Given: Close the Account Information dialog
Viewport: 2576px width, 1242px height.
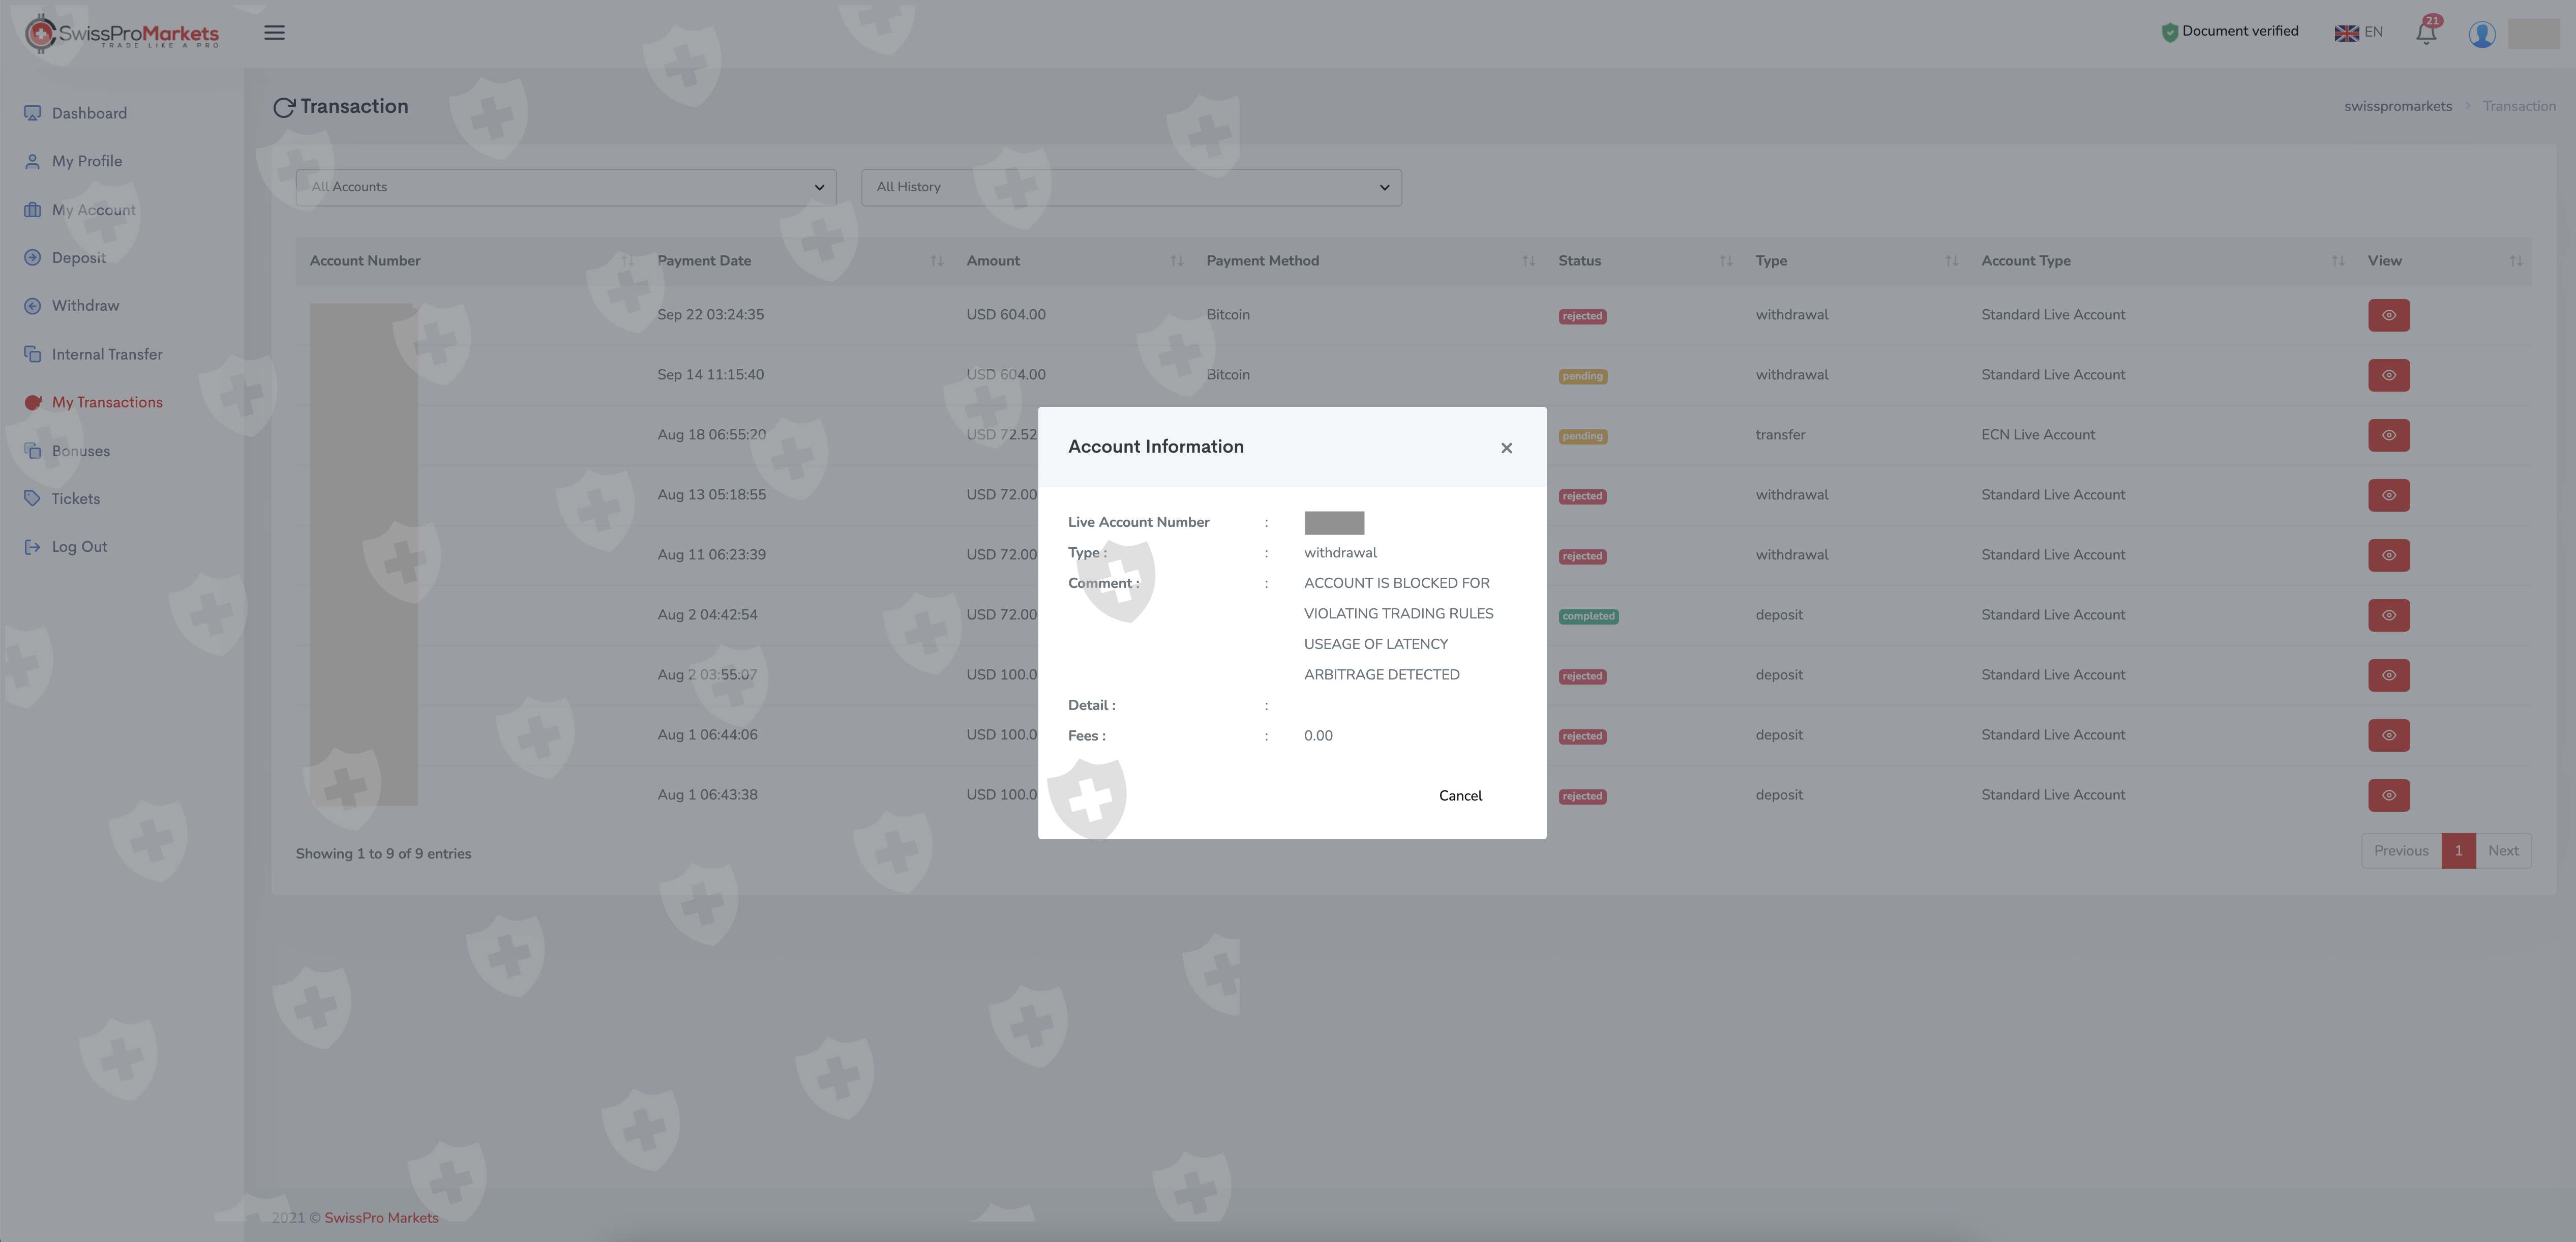Looking at the screenshot, I should [1506, 448].
